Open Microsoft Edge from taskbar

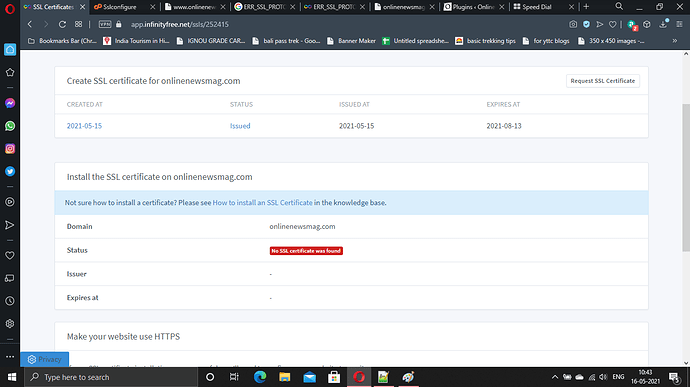260,377
